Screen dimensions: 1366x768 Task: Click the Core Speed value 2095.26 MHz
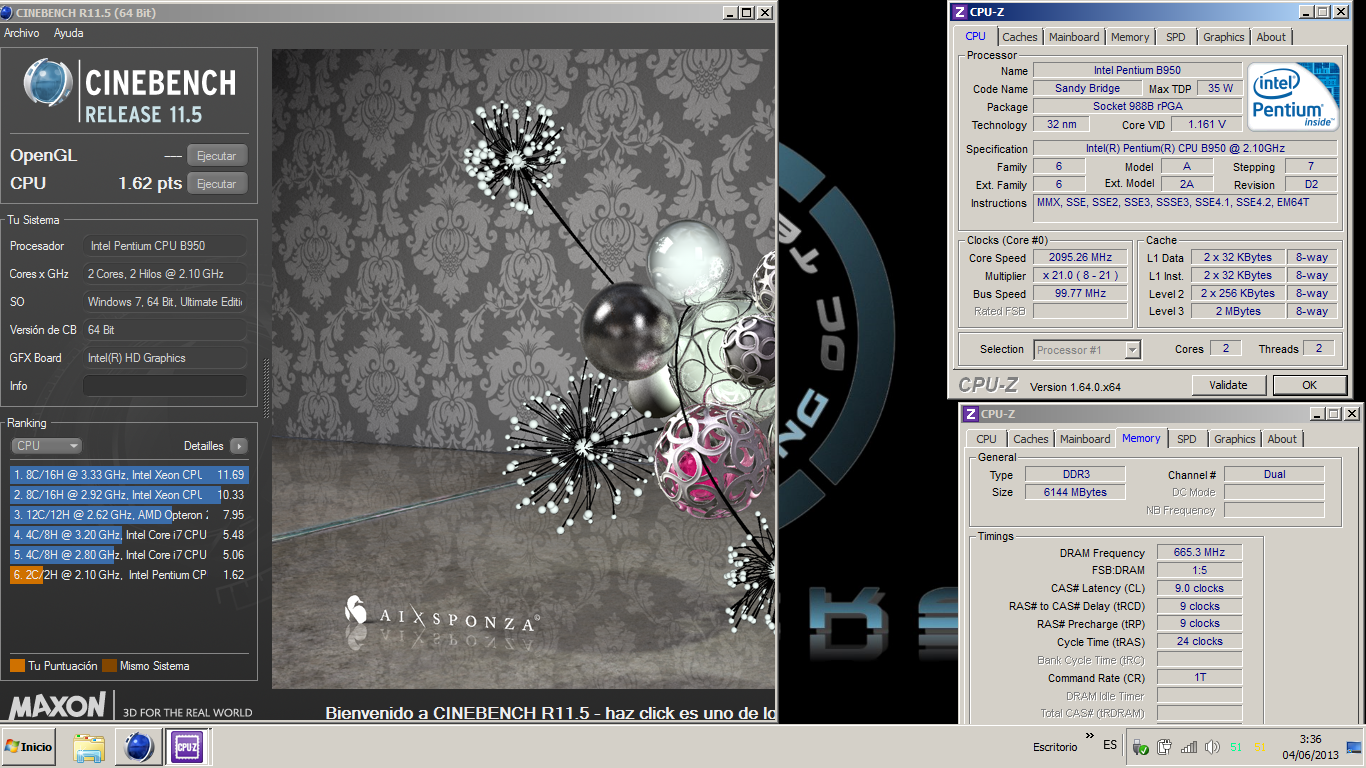(x=1080, y=258)
